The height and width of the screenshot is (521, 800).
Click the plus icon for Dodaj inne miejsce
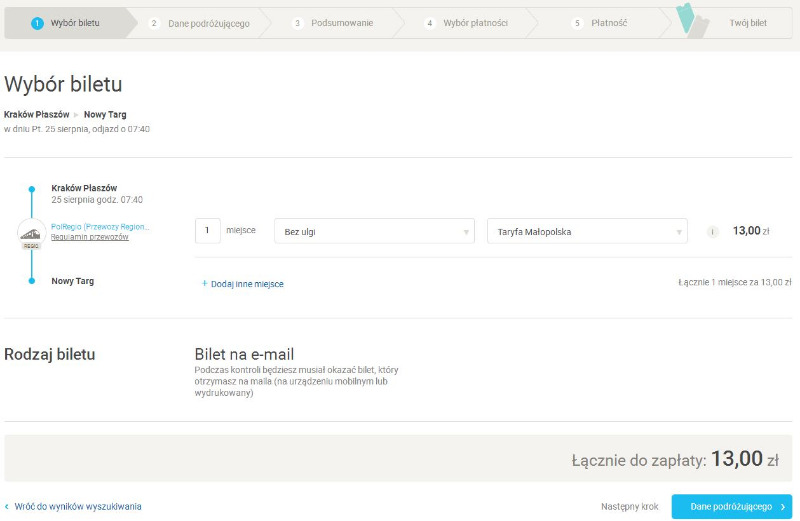click(x=204, y=284)
